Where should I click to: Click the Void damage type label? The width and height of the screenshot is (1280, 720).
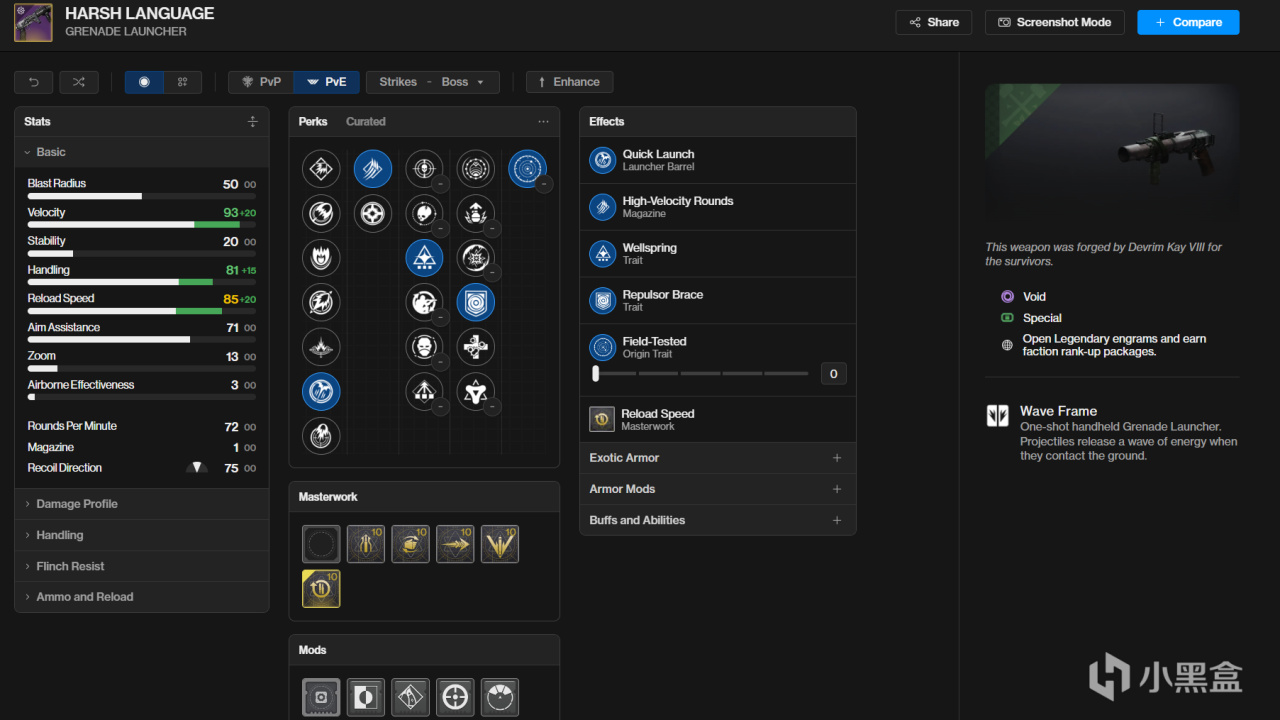(1034, 297)
